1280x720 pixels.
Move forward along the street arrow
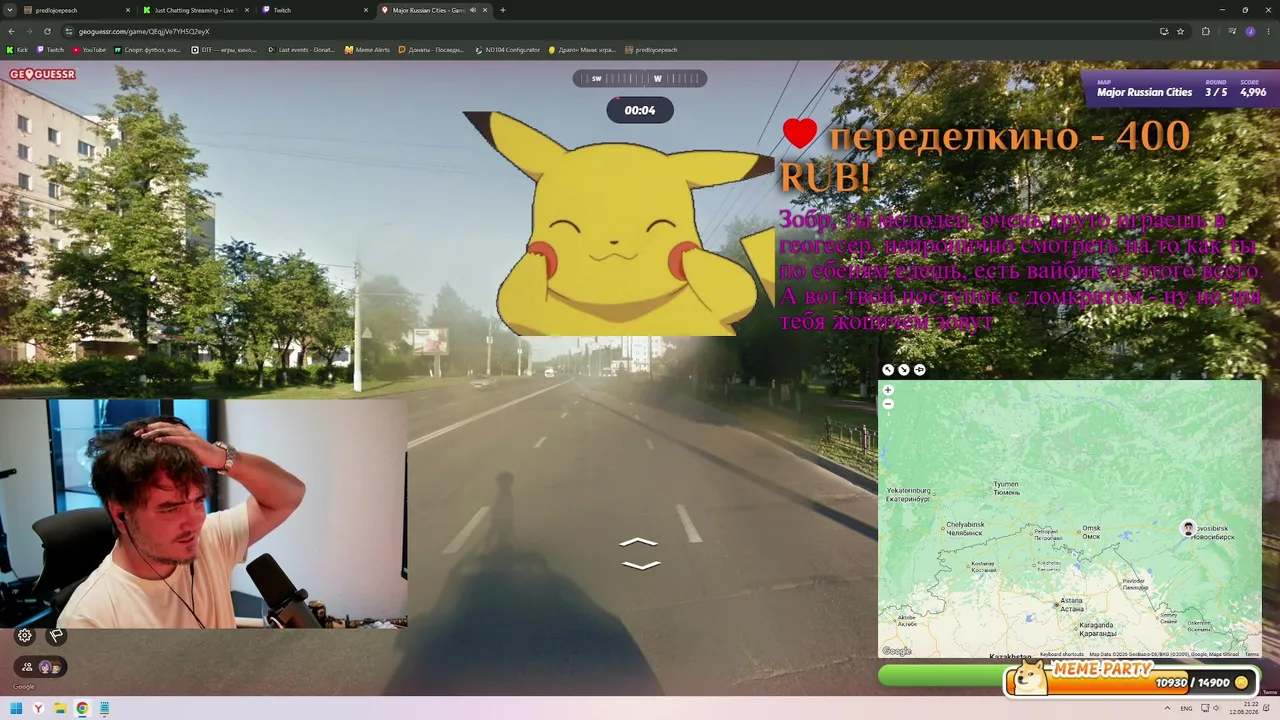click(639, 543)
